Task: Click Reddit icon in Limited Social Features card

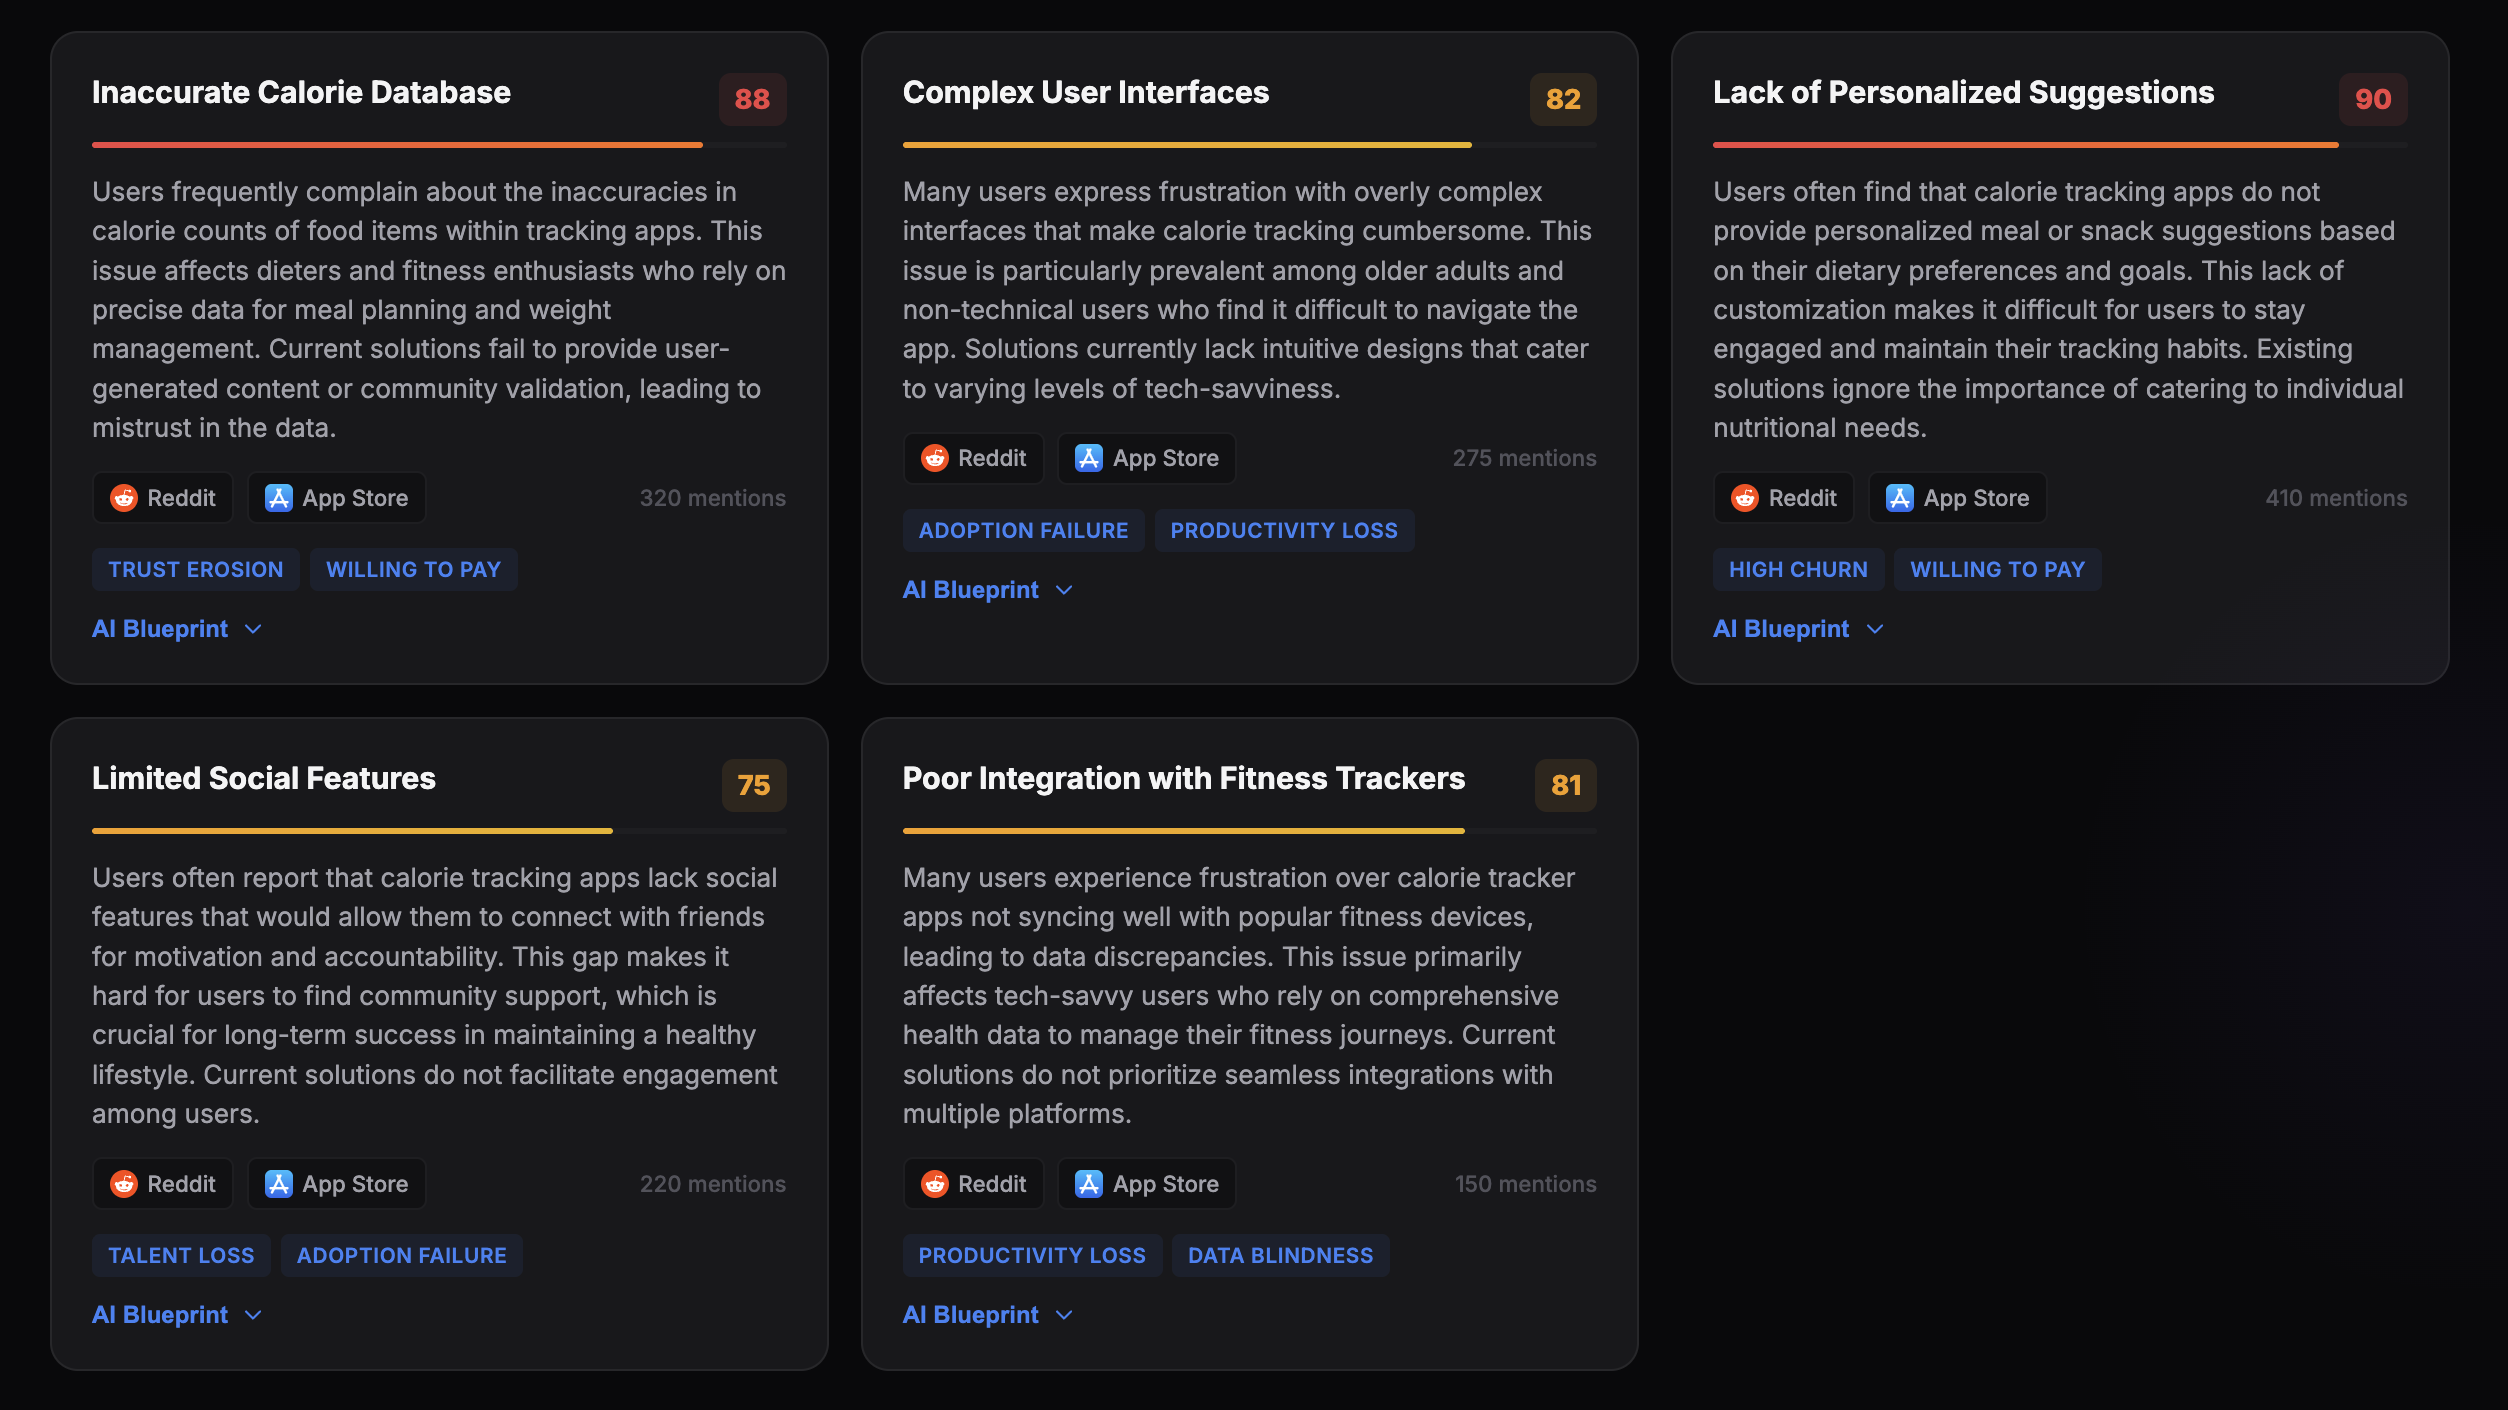Action: 124,1184
